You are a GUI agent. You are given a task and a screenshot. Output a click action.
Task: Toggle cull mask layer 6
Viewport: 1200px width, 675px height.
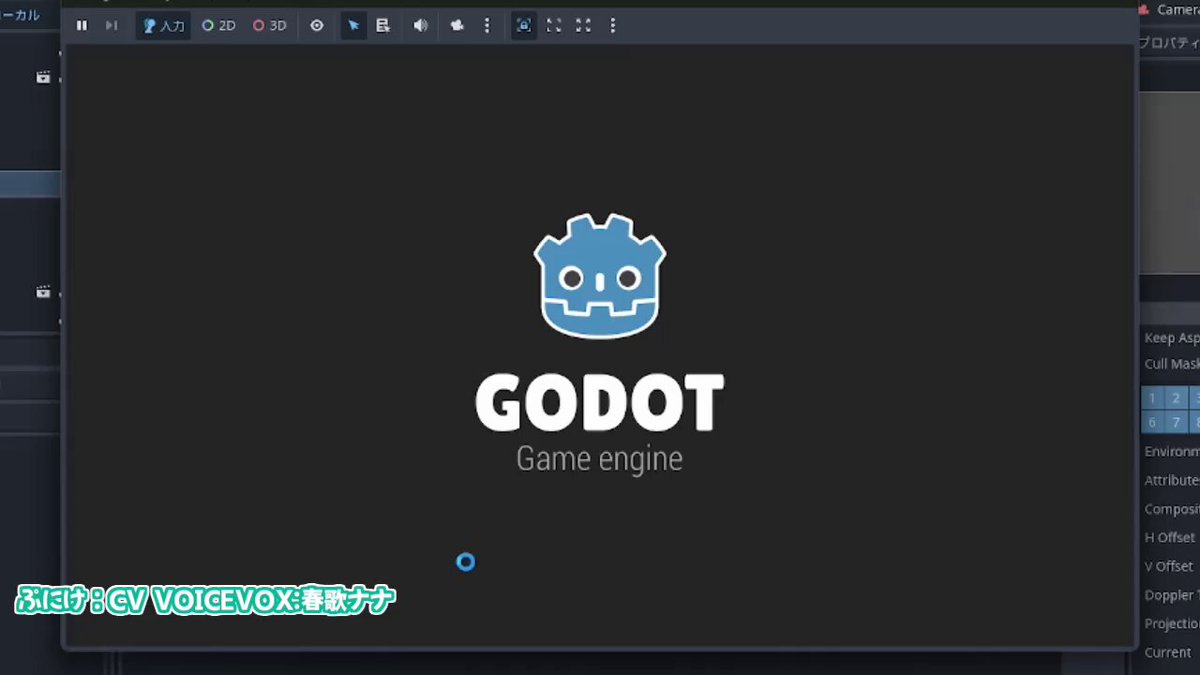[1152, 422]
